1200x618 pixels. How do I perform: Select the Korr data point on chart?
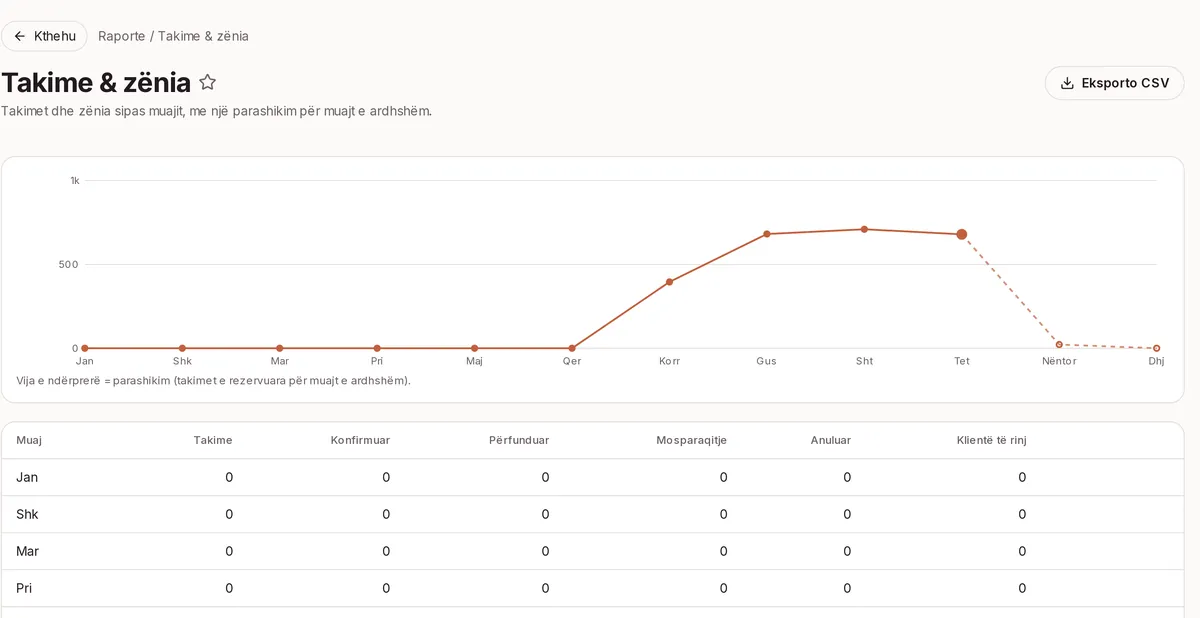pyautogui.click(x=669, y=282)
